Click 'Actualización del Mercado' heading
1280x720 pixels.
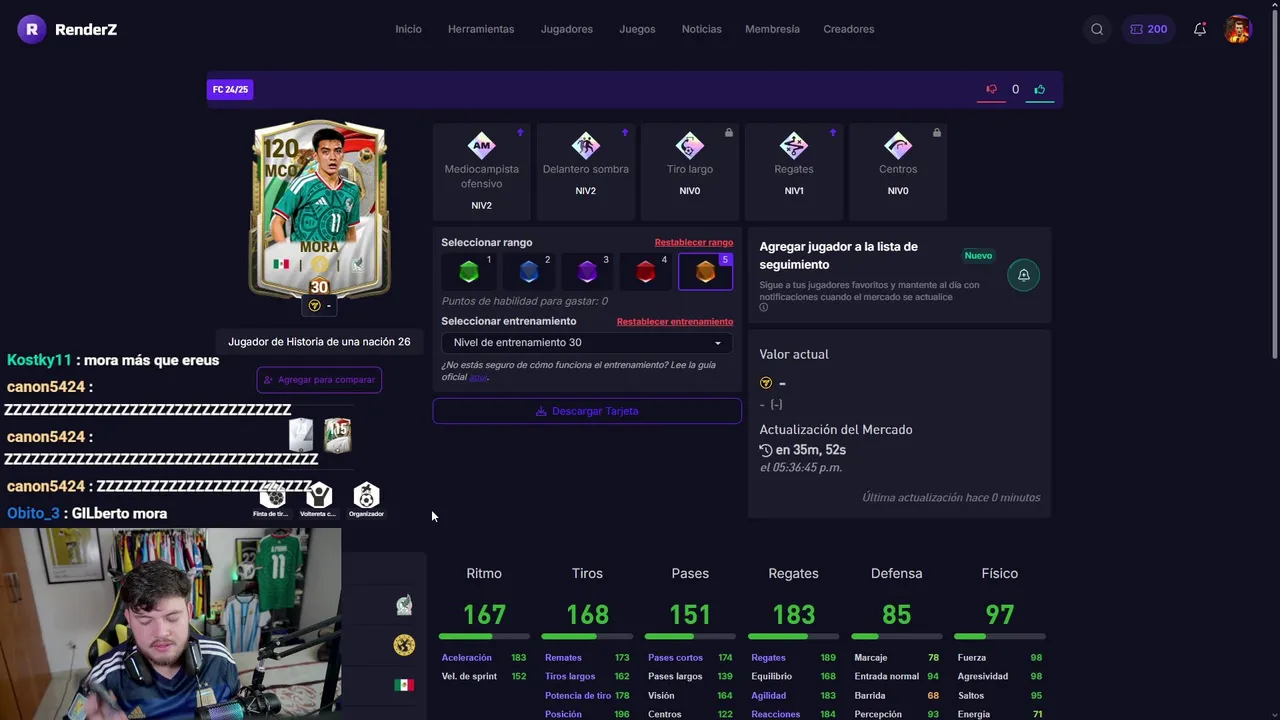pyautogui.click(x=836, y=429)
